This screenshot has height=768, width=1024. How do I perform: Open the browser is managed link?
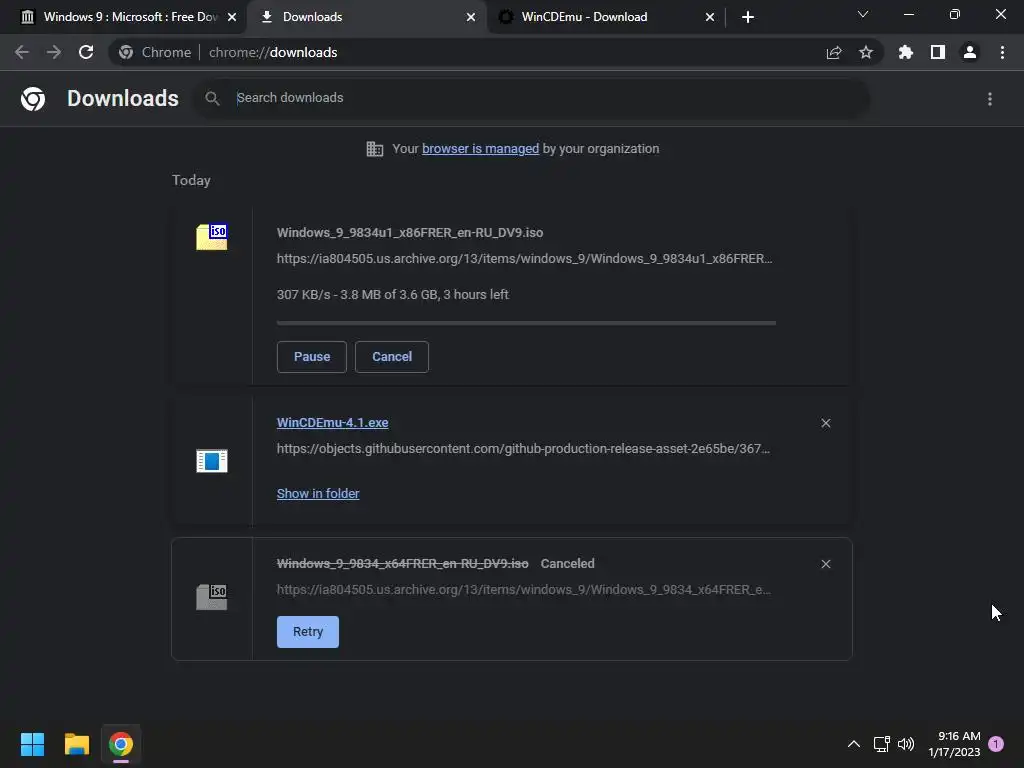coord(481,148)
